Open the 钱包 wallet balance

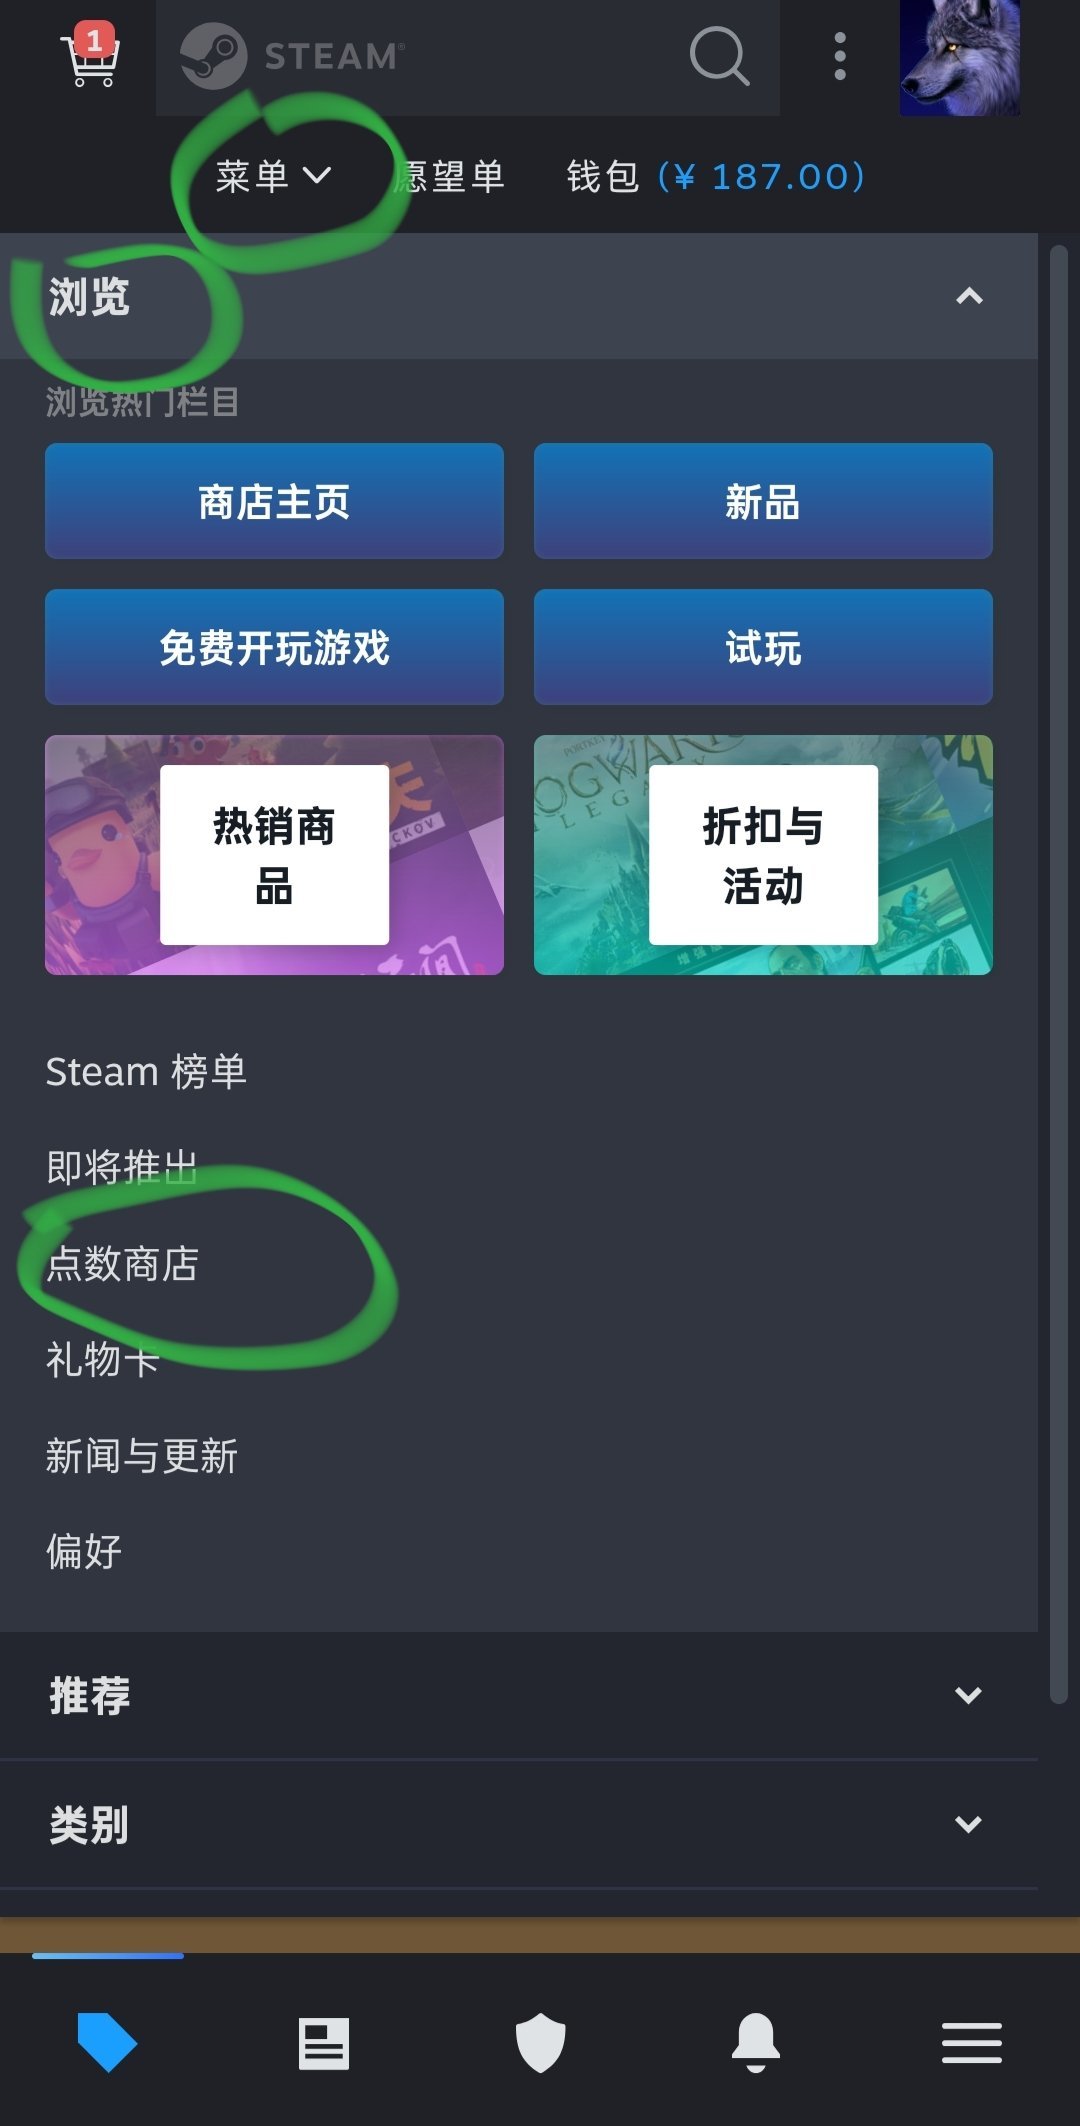pos(715,176)
